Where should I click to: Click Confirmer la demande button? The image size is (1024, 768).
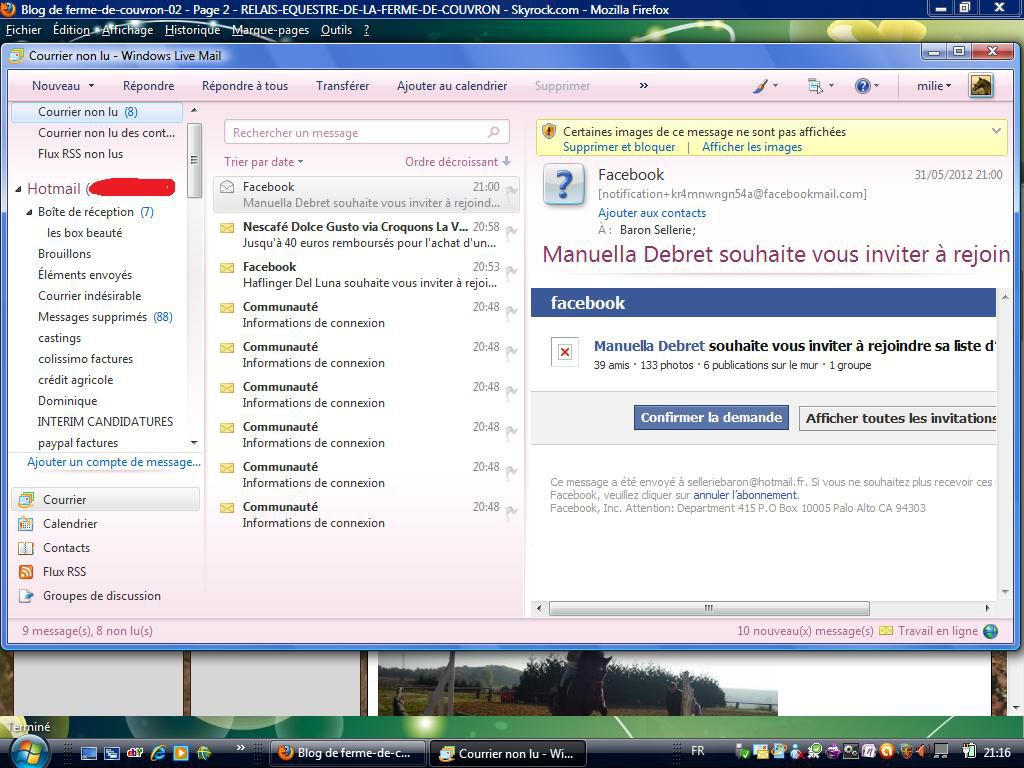711,418
